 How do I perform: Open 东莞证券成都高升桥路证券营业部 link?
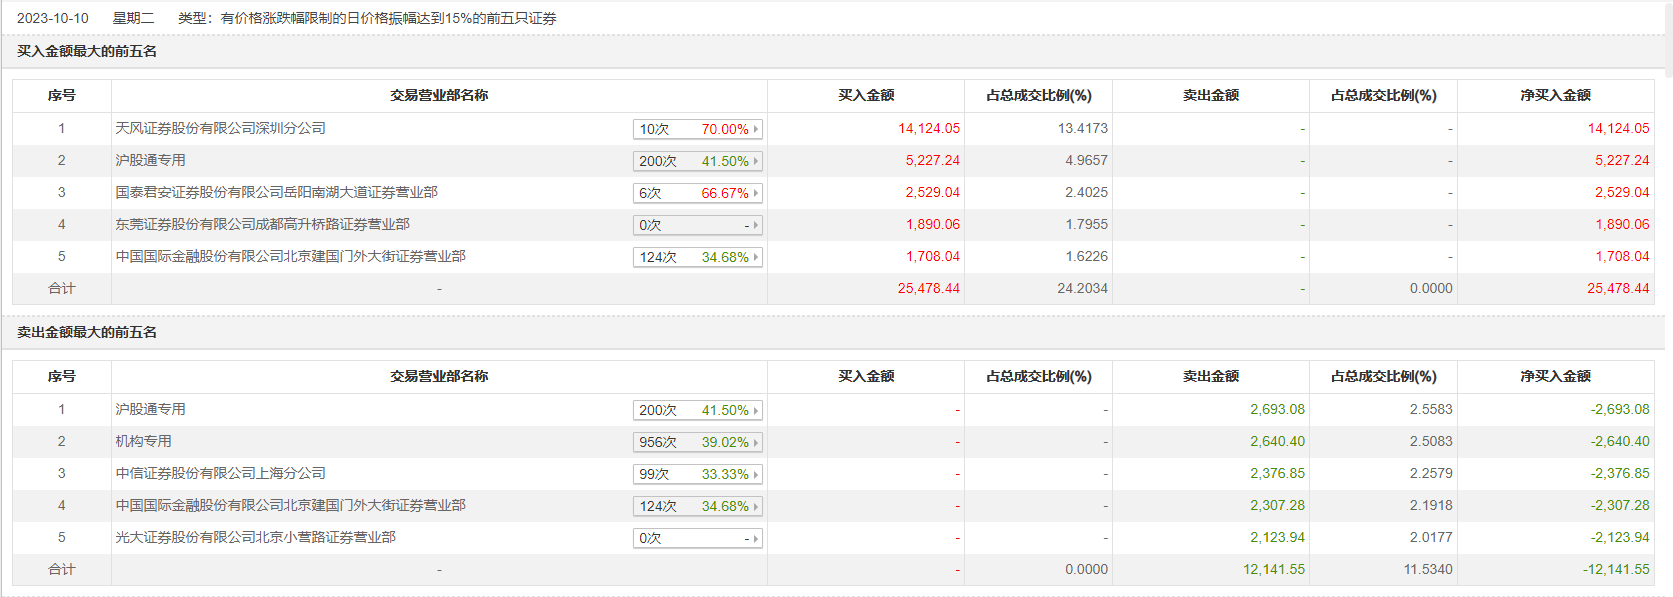[262, 224]
